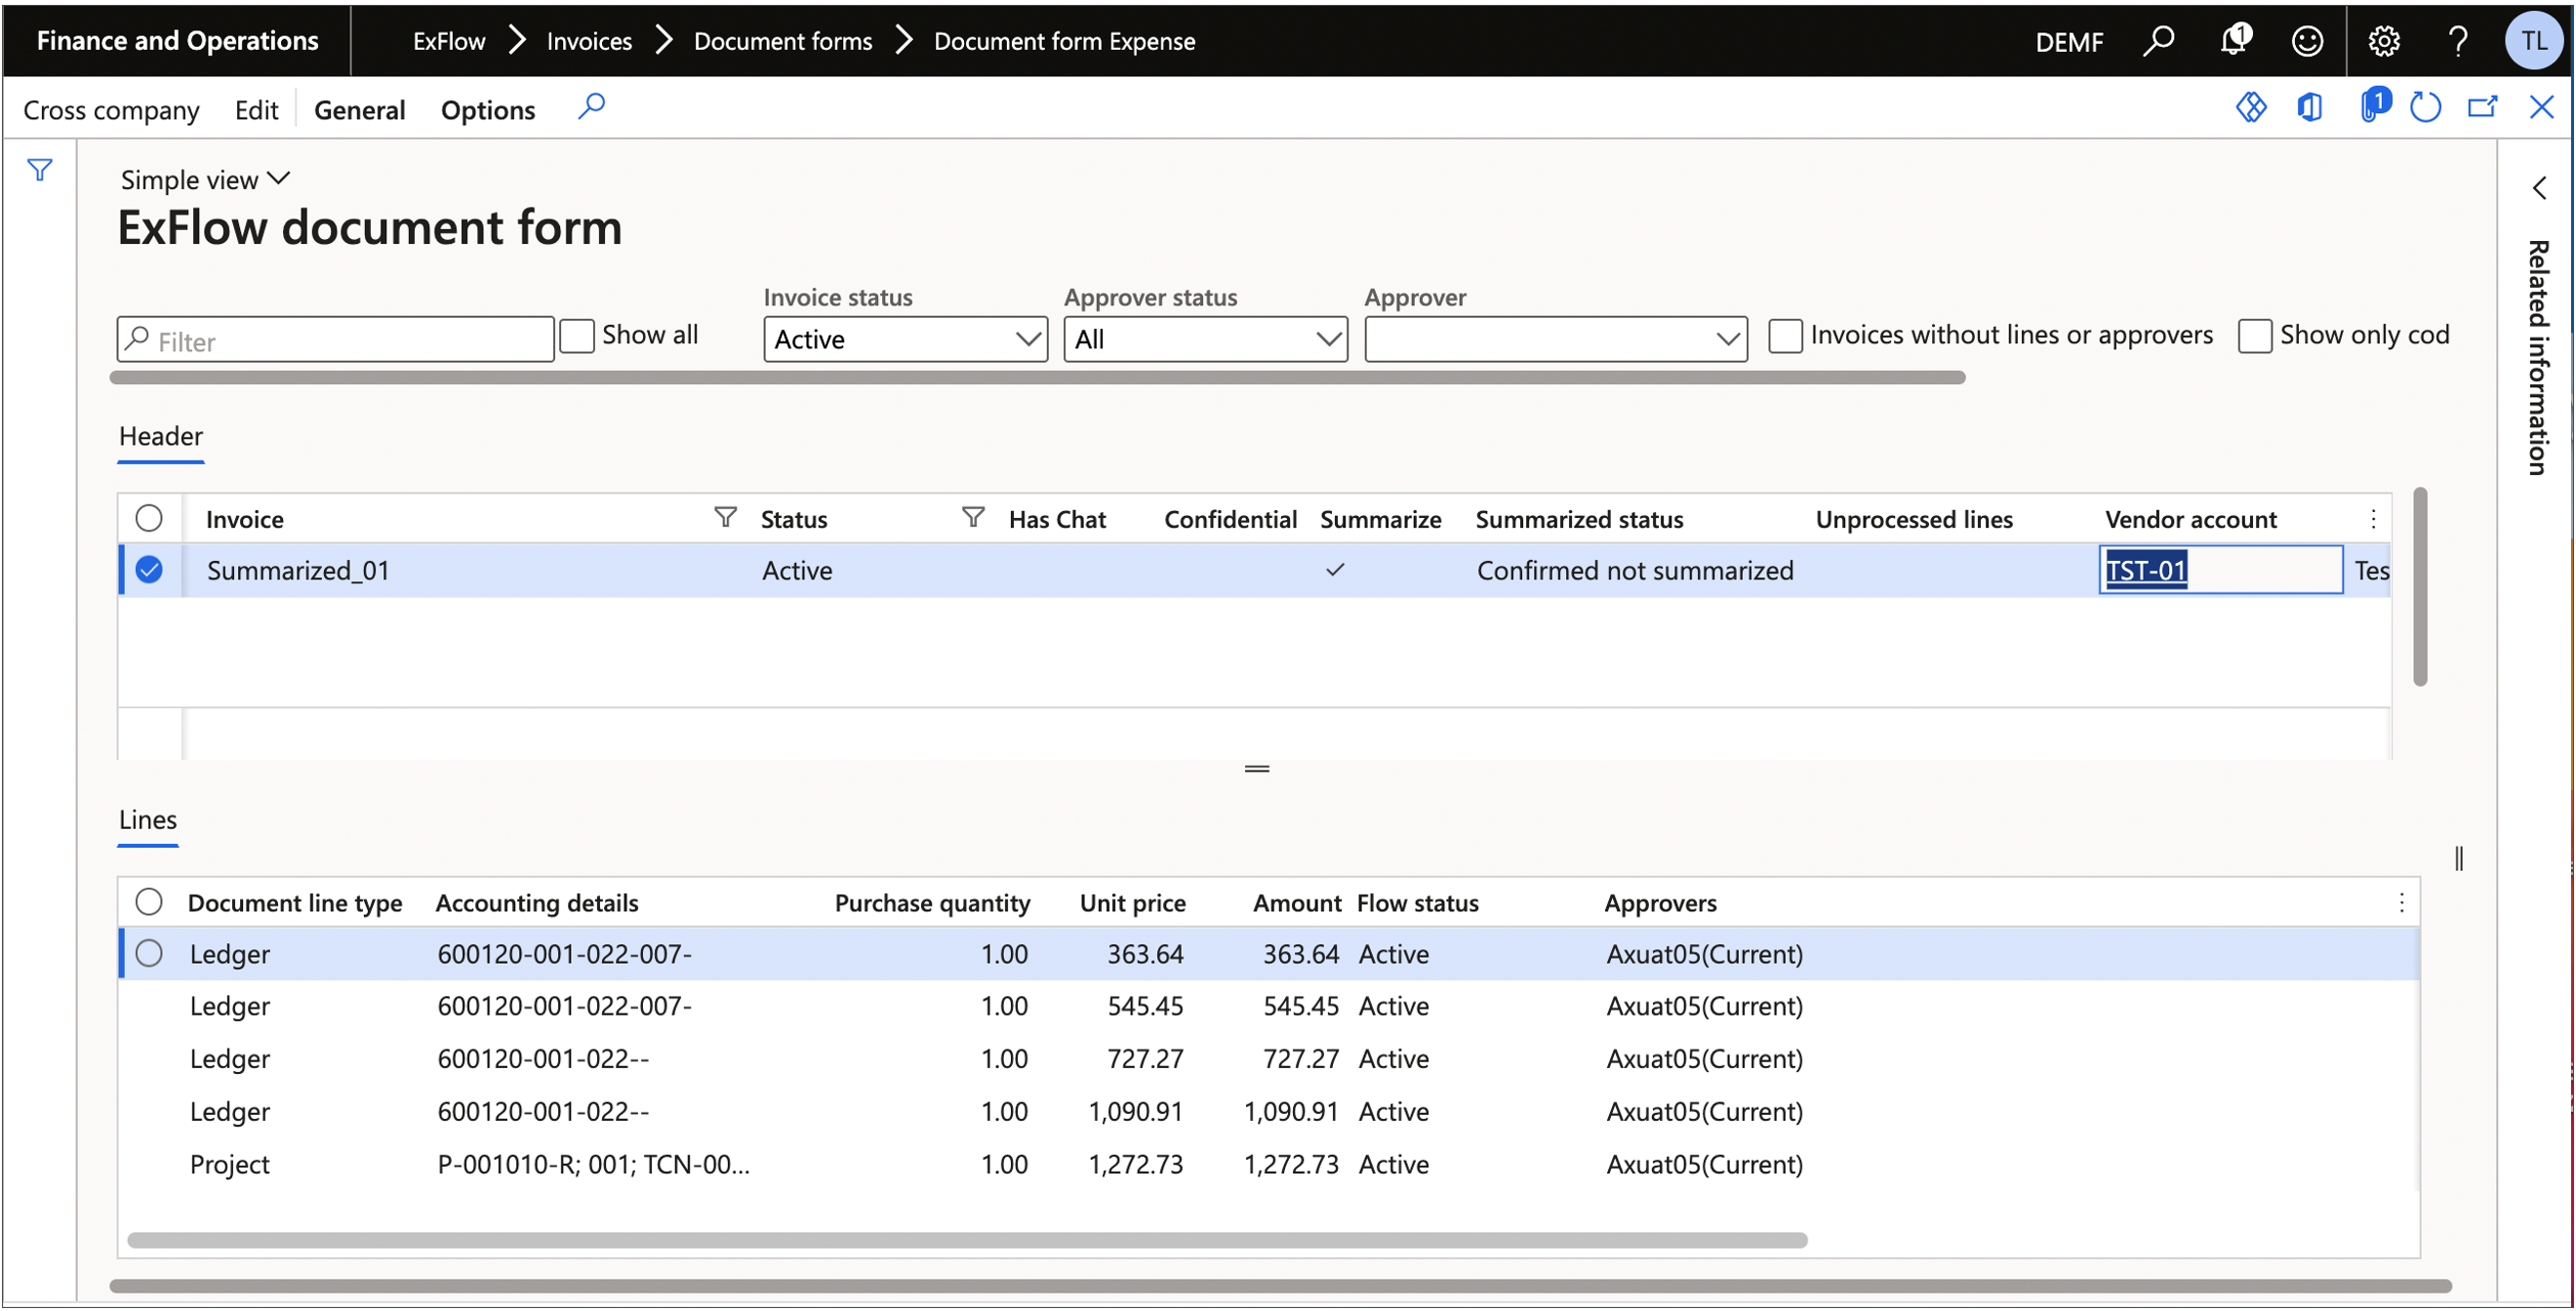Click the Edit menu item

(256, 110)
